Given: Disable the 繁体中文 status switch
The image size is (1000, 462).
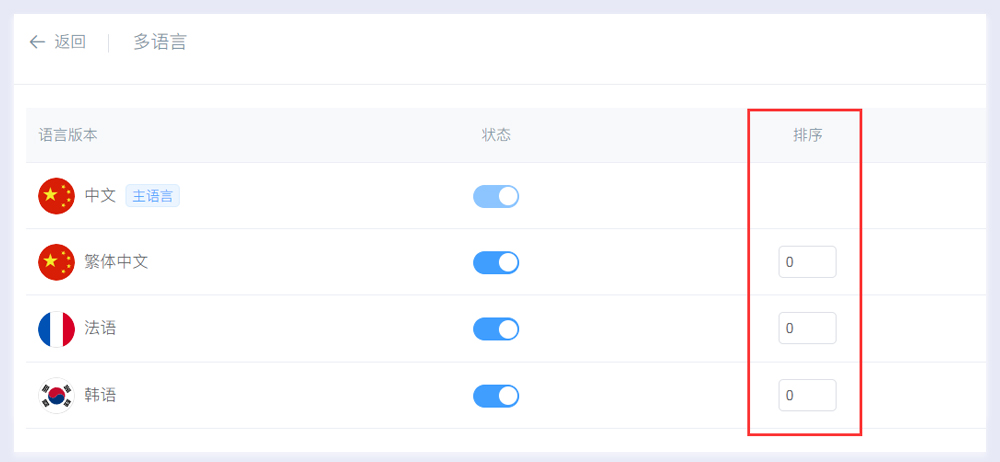Looking at the screenshot, I should [x=496, y=262].
